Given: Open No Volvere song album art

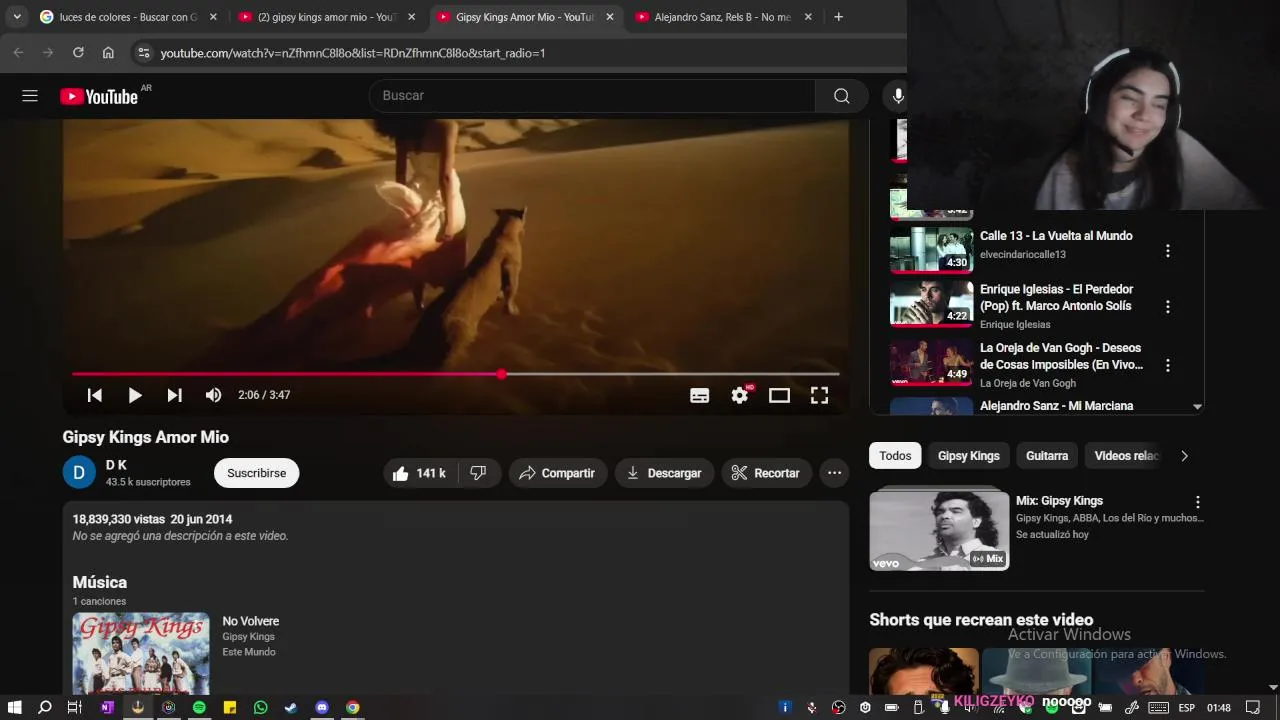Looking at the screenshot, I should (141, 653).
